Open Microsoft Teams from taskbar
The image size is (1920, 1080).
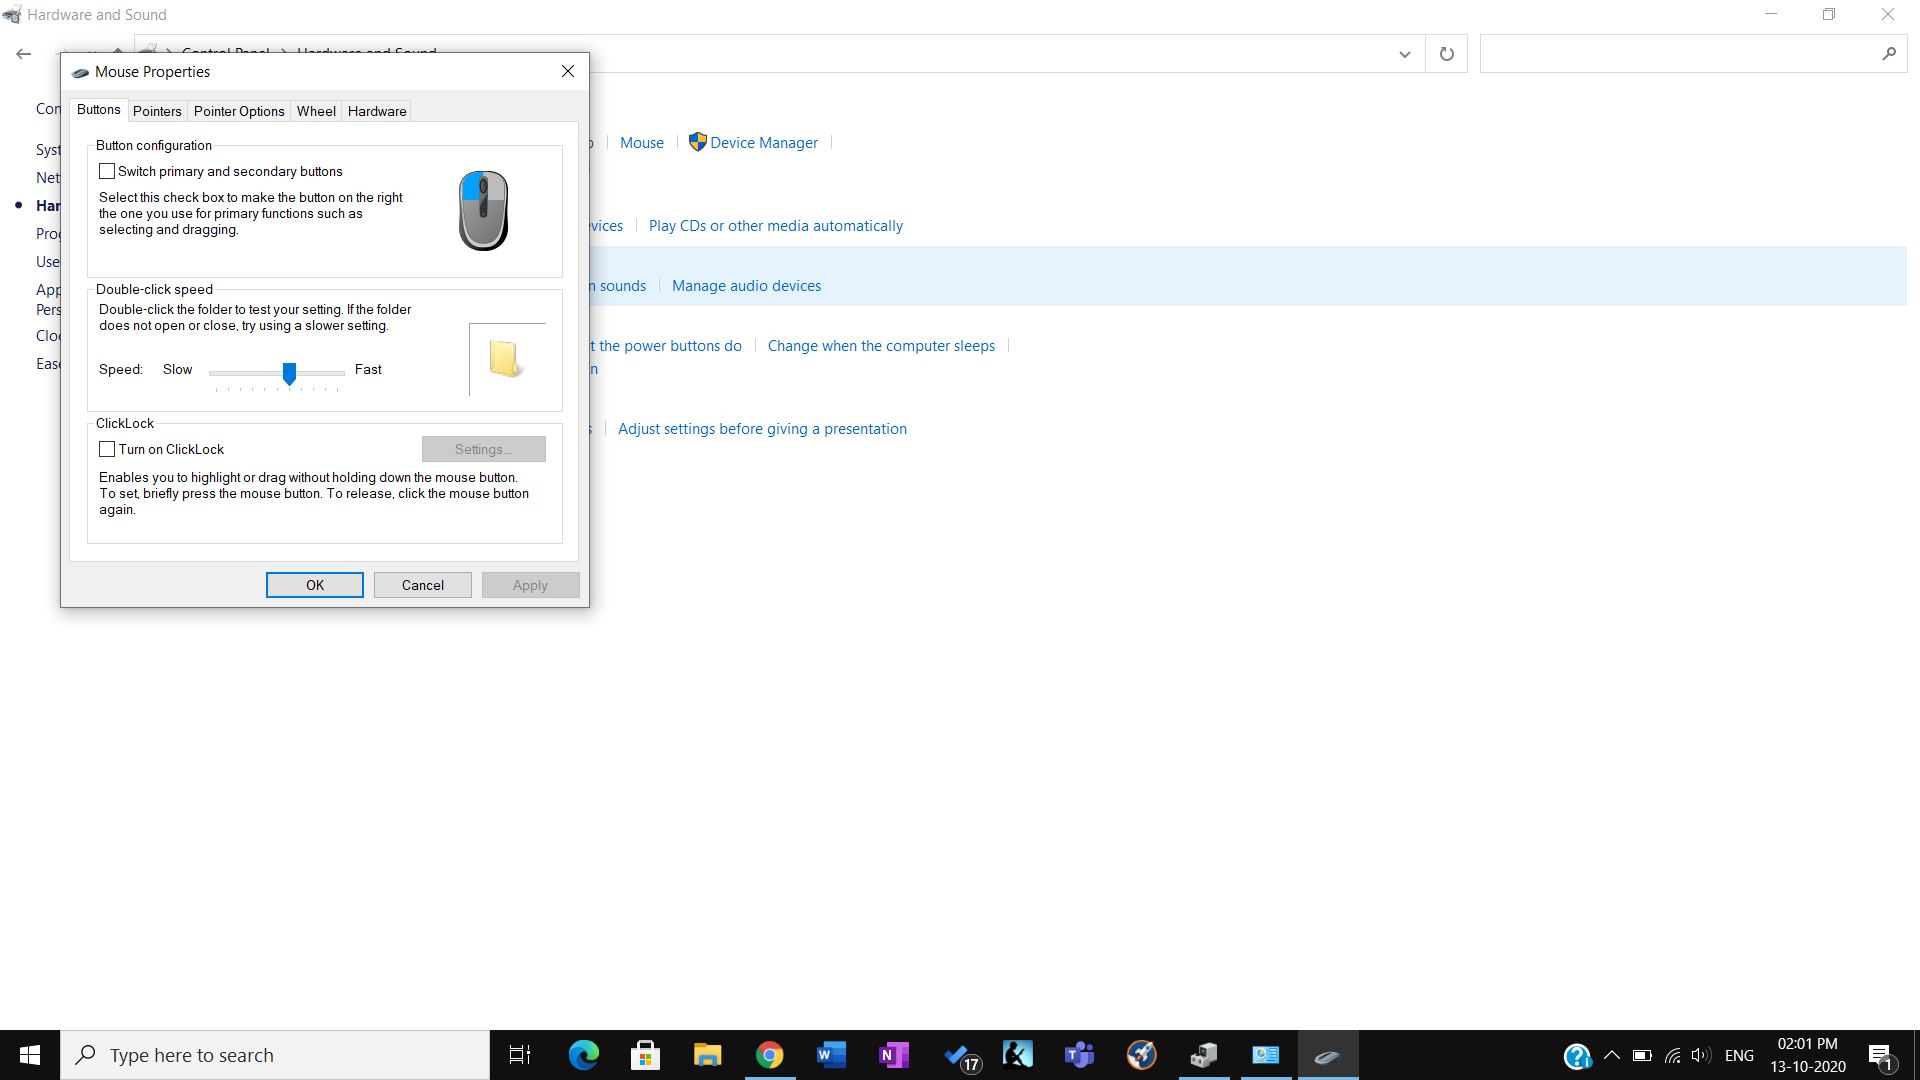point(1079,1055)
